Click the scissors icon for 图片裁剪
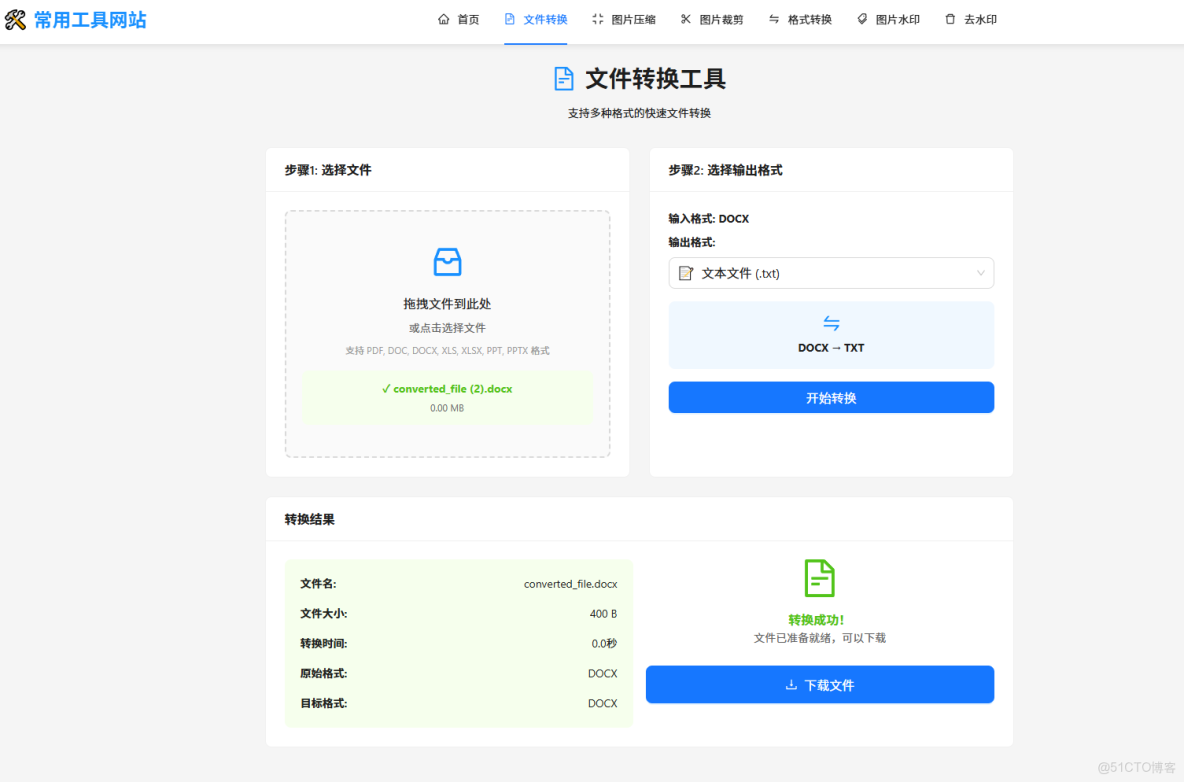This screenshot has height=782, width=1184. (x=685, y=18)
